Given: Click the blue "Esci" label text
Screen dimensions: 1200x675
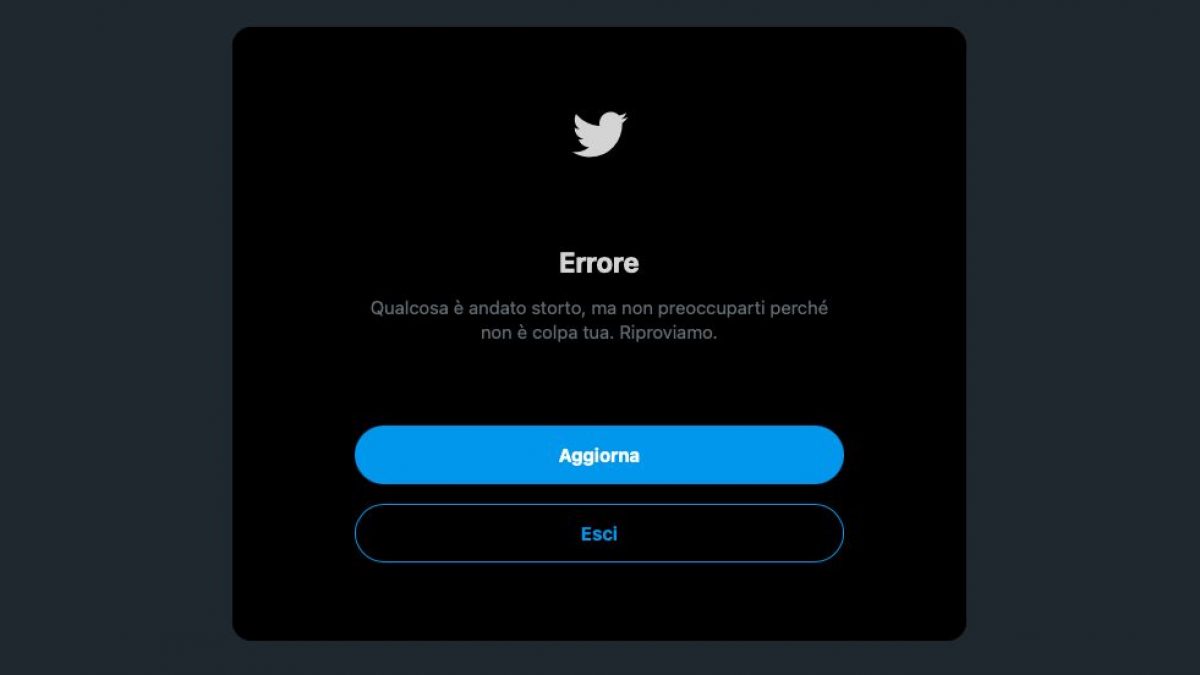Looking at the screenshot, I should (599, 534).
